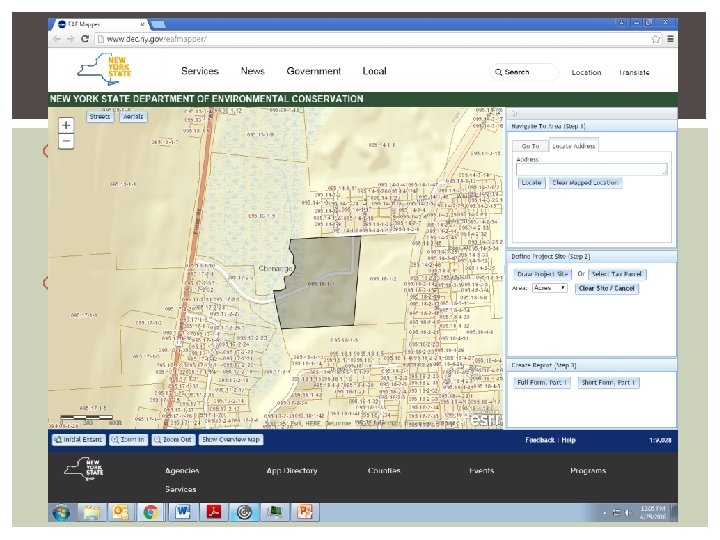Open Adobe Acrobat from the taskbar
This screenshot has width=720, height=540.
point(213,512)
